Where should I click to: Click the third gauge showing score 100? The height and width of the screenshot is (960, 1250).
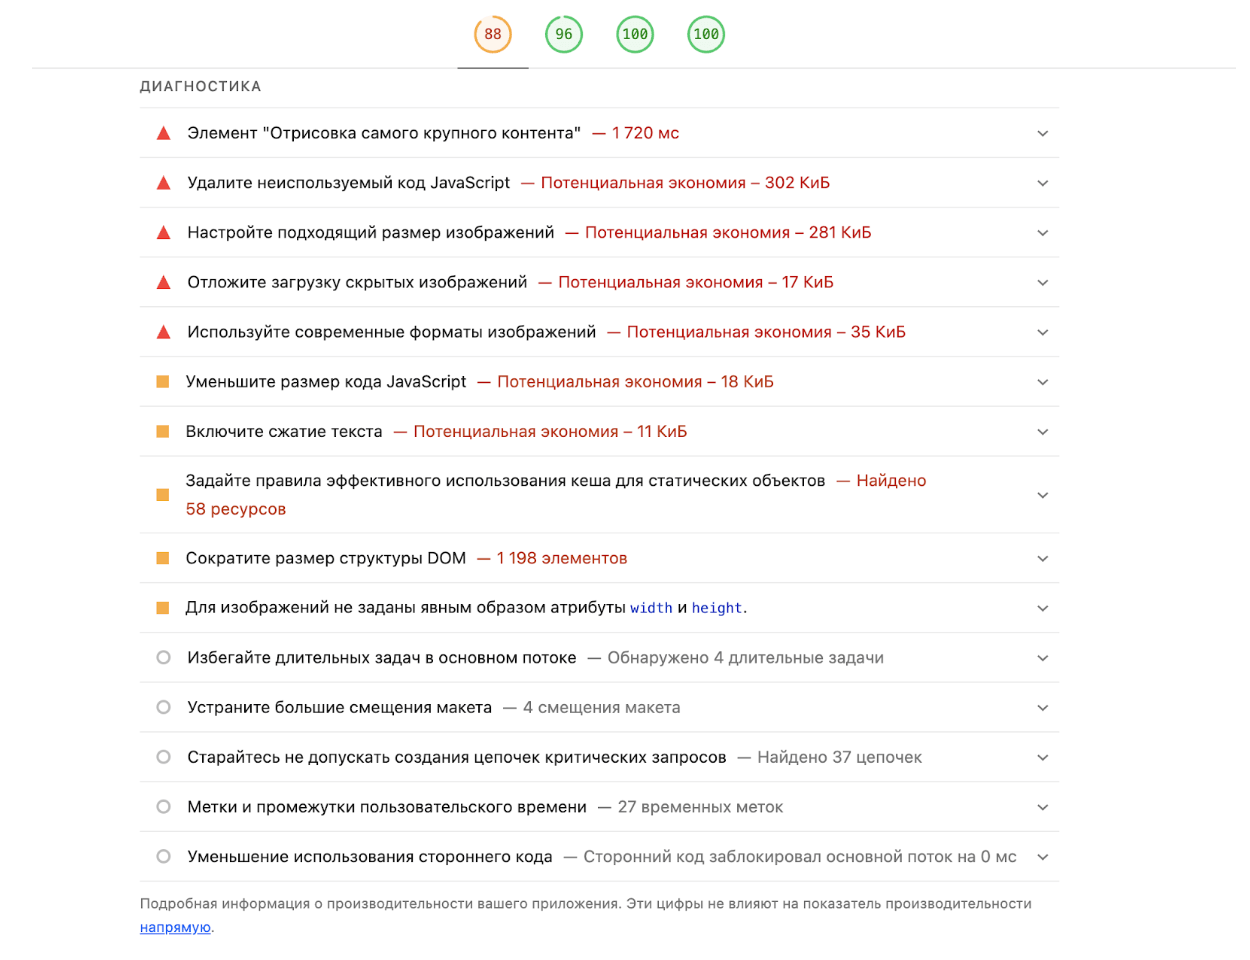[x=635, y=34]
